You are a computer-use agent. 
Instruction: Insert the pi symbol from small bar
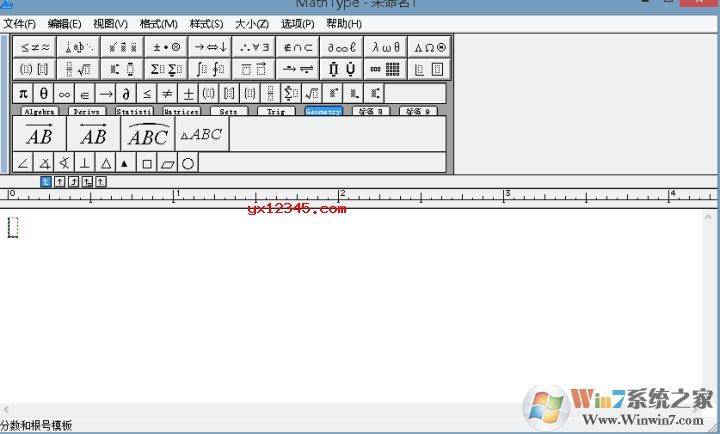pos(23,94)
